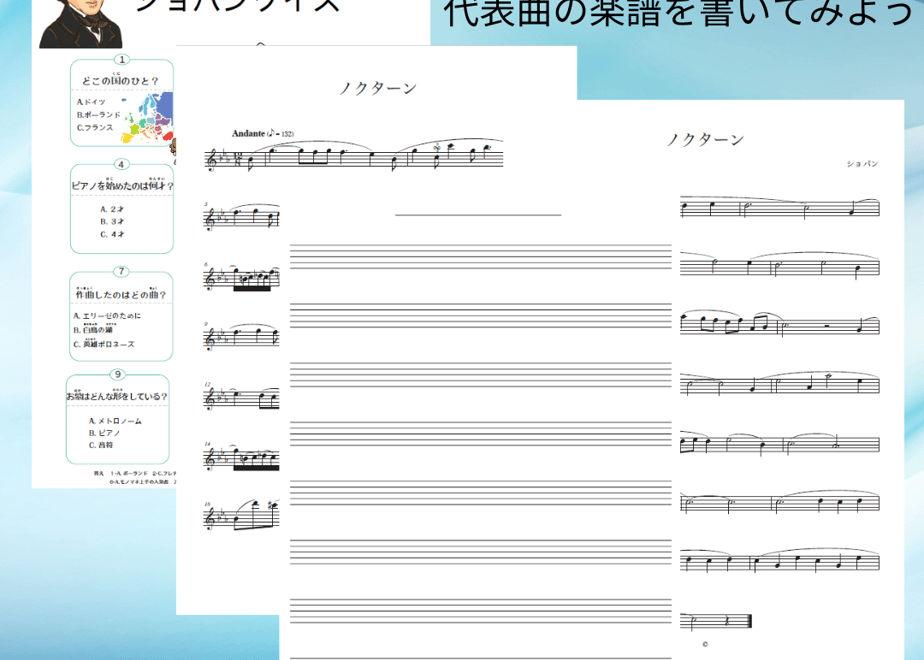Click the first blank staff on the writing sheet

pos(481,257)
